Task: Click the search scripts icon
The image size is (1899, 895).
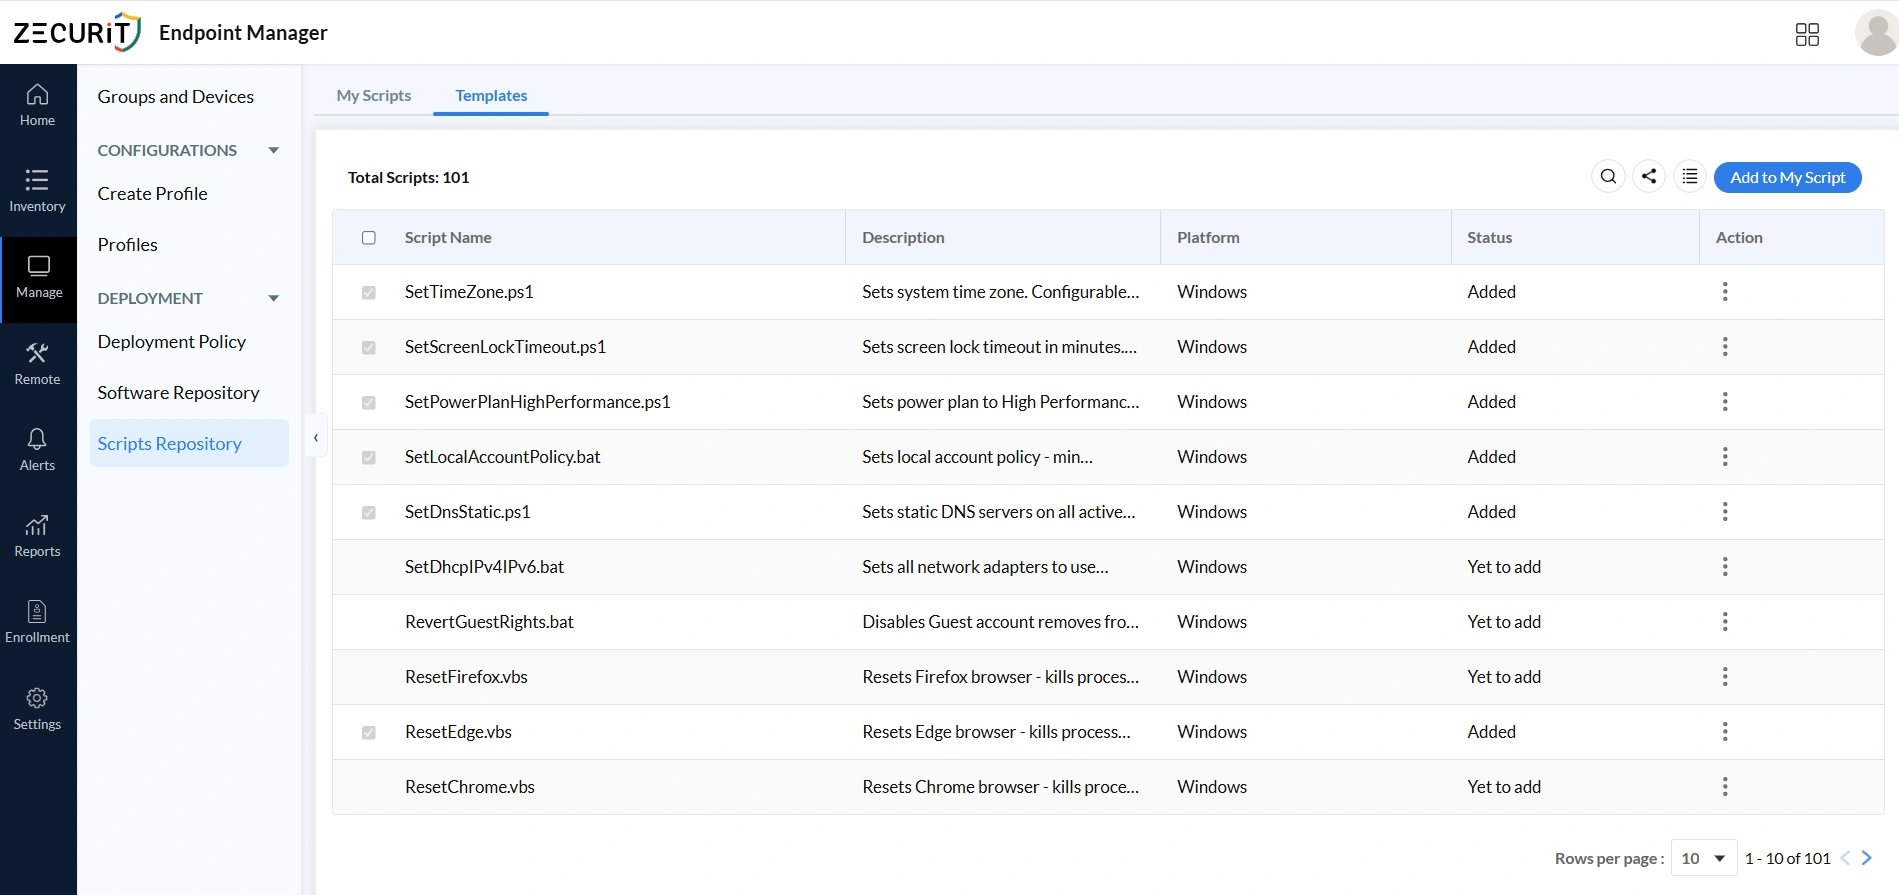Action: (1608, 177)
